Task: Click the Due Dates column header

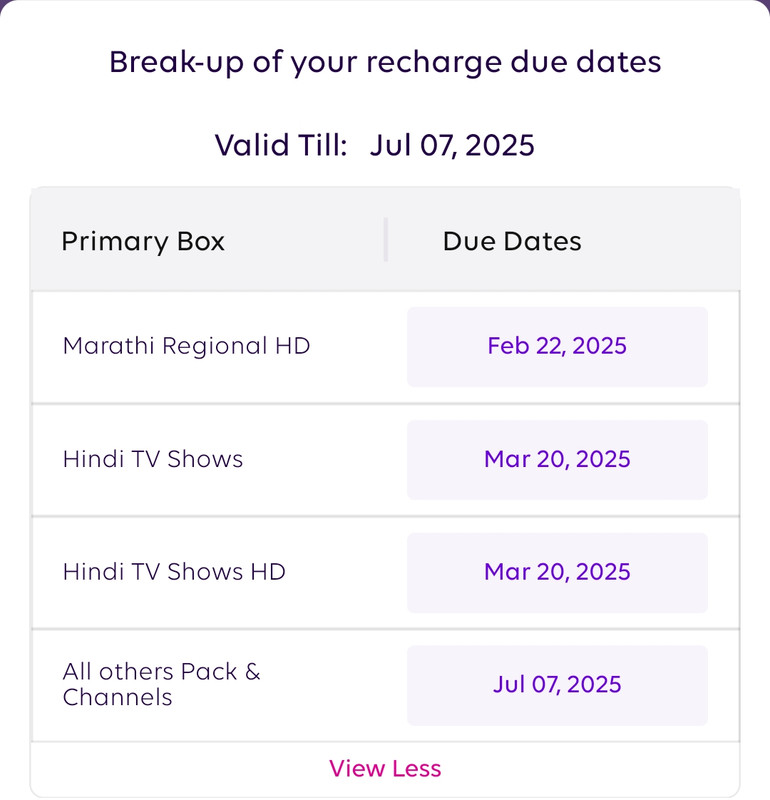Action: (x=512, y=241)
